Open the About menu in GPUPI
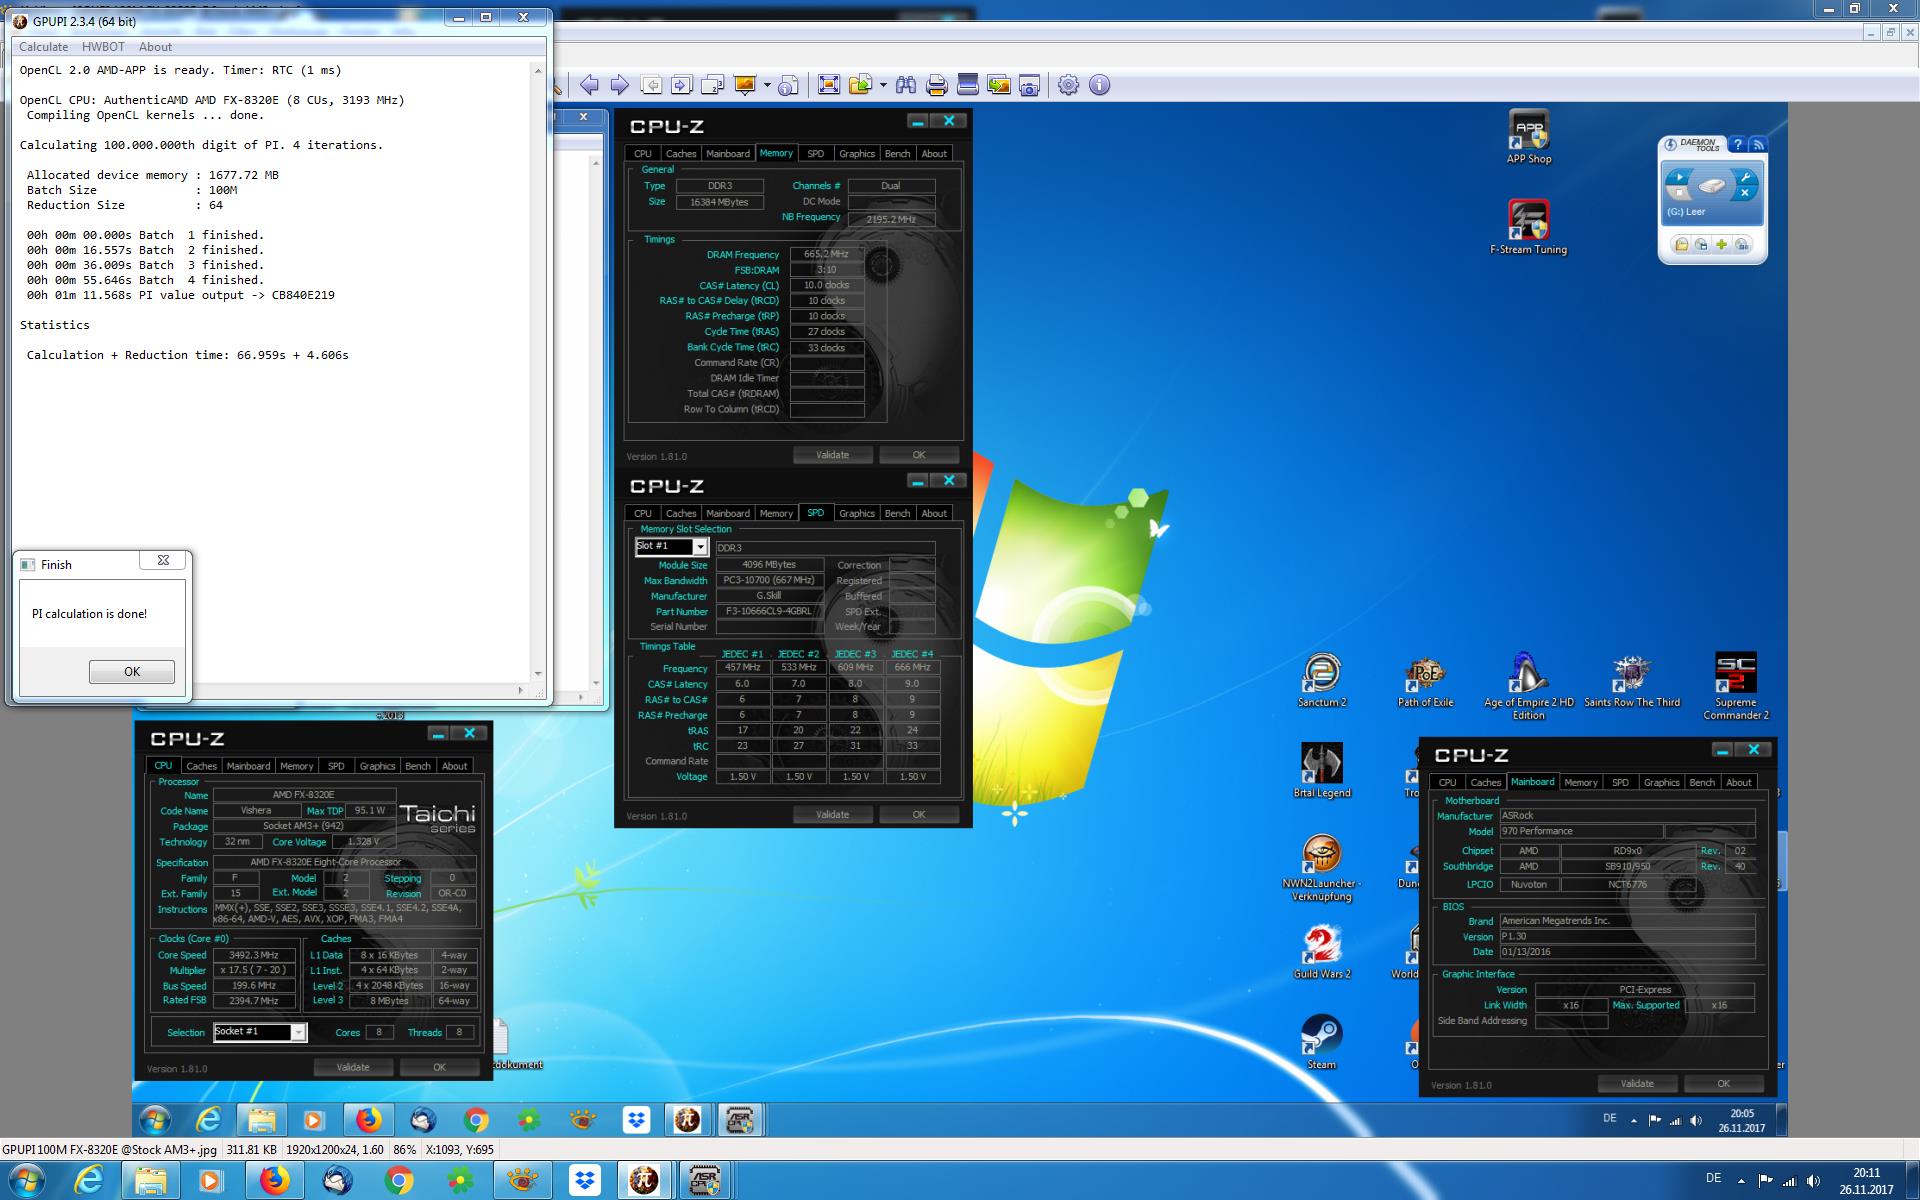 coord(155,47)
